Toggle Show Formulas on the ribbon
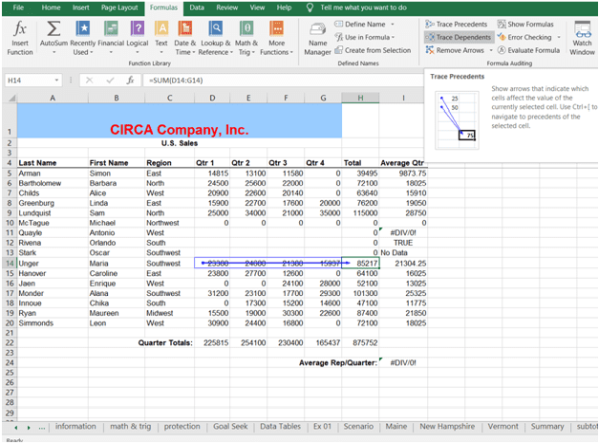 (528, 23)
